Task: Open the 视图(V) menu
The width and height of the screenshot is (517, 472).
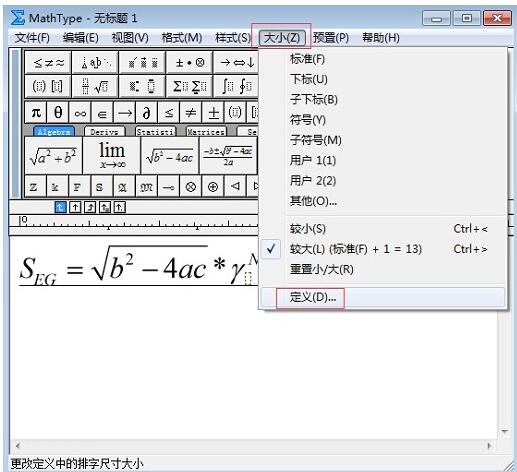Action: click(130, 38)
